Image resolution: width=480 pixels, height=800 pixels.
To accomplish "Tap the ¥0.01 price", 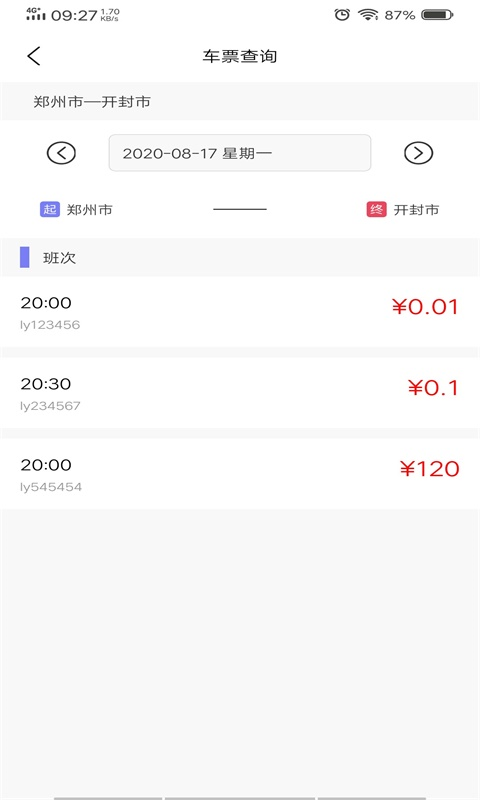I will 425,307.
